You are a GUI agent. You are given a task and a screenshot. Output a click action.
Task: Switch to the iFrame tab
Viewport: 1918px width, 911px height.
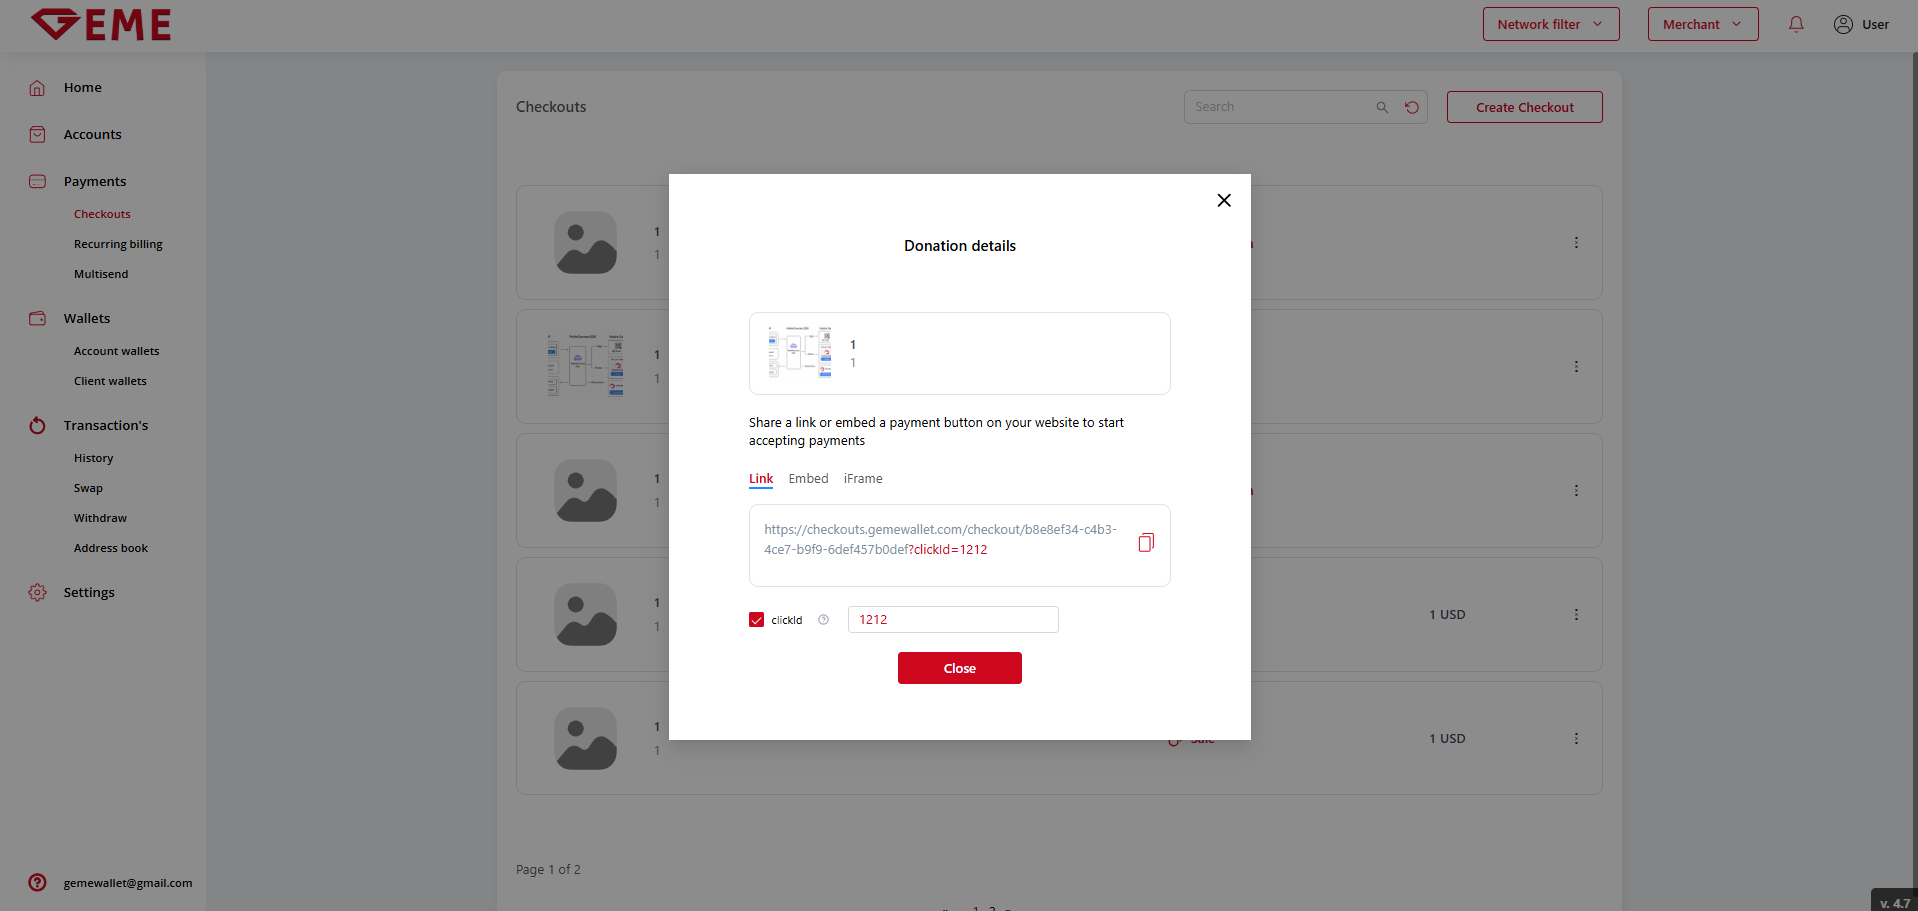[862, 479]
